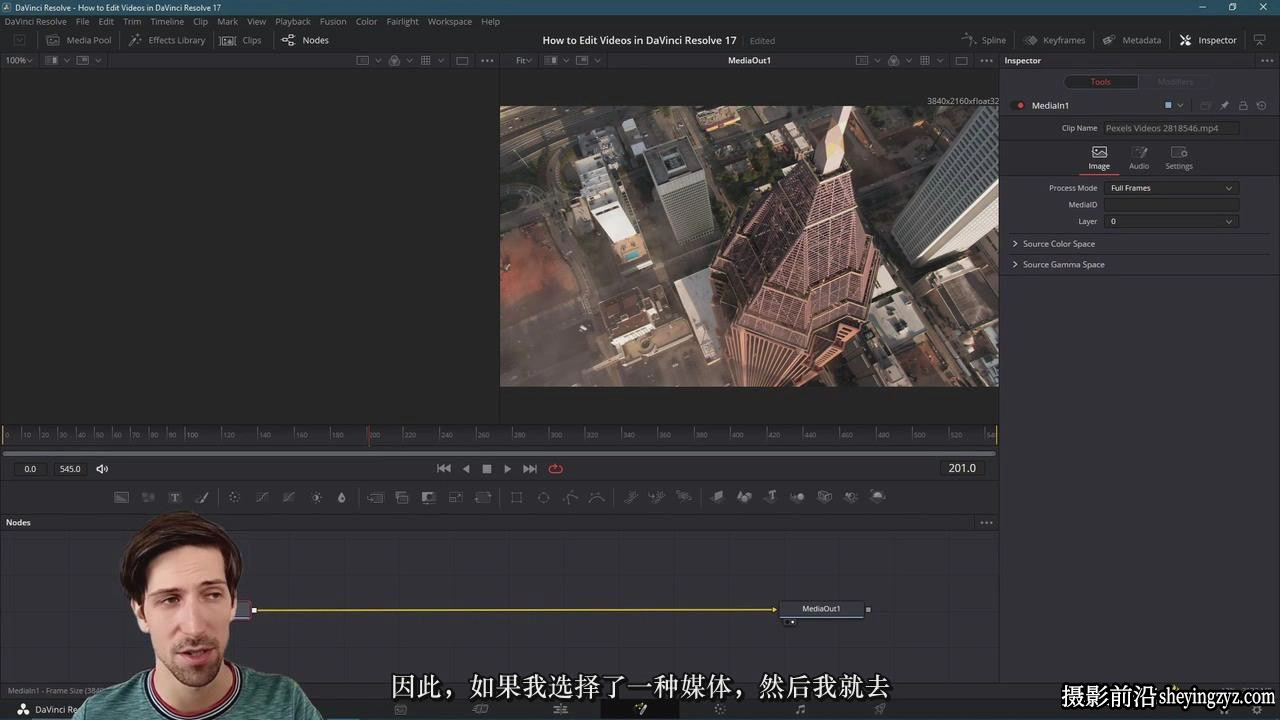This screenshot has width=1280, height=720.
Task: Lock the MediaIn1 tool
Action: (x=1243, y=105)
